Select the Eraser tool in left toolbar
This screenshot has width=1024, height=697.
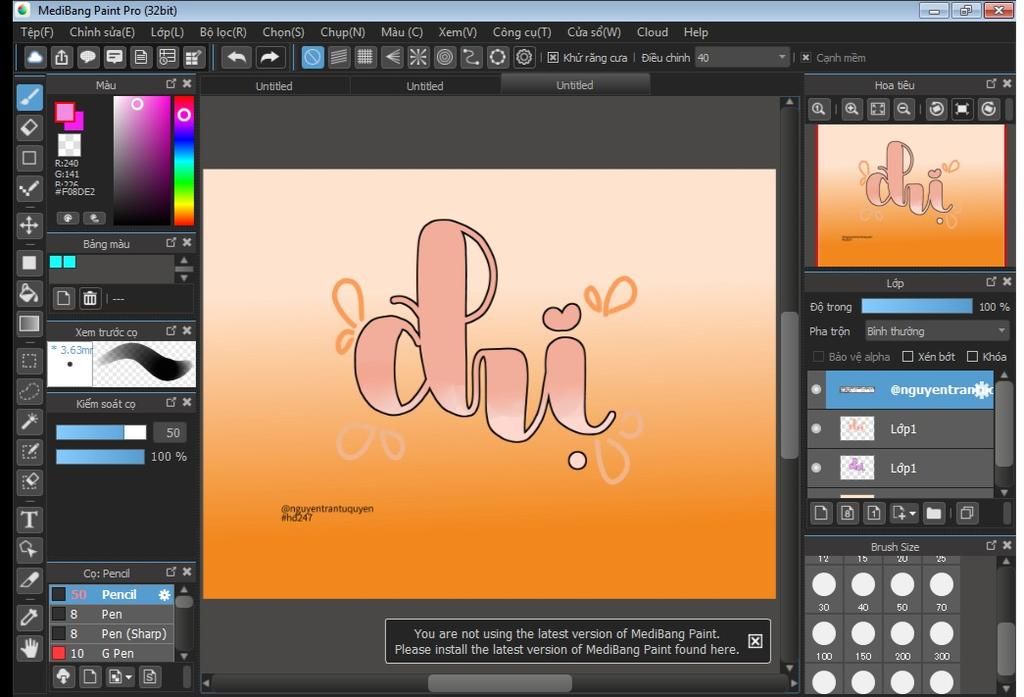(x=29, y=127)
